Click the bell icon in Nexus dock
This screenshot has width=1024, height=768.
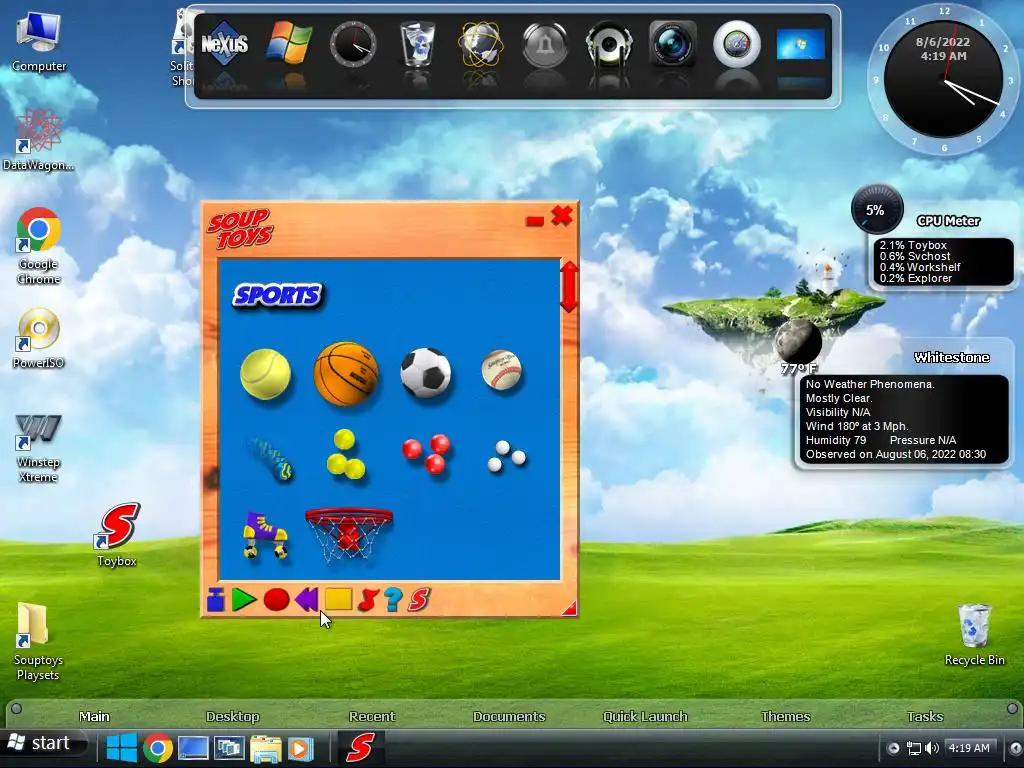coord(545,44)
